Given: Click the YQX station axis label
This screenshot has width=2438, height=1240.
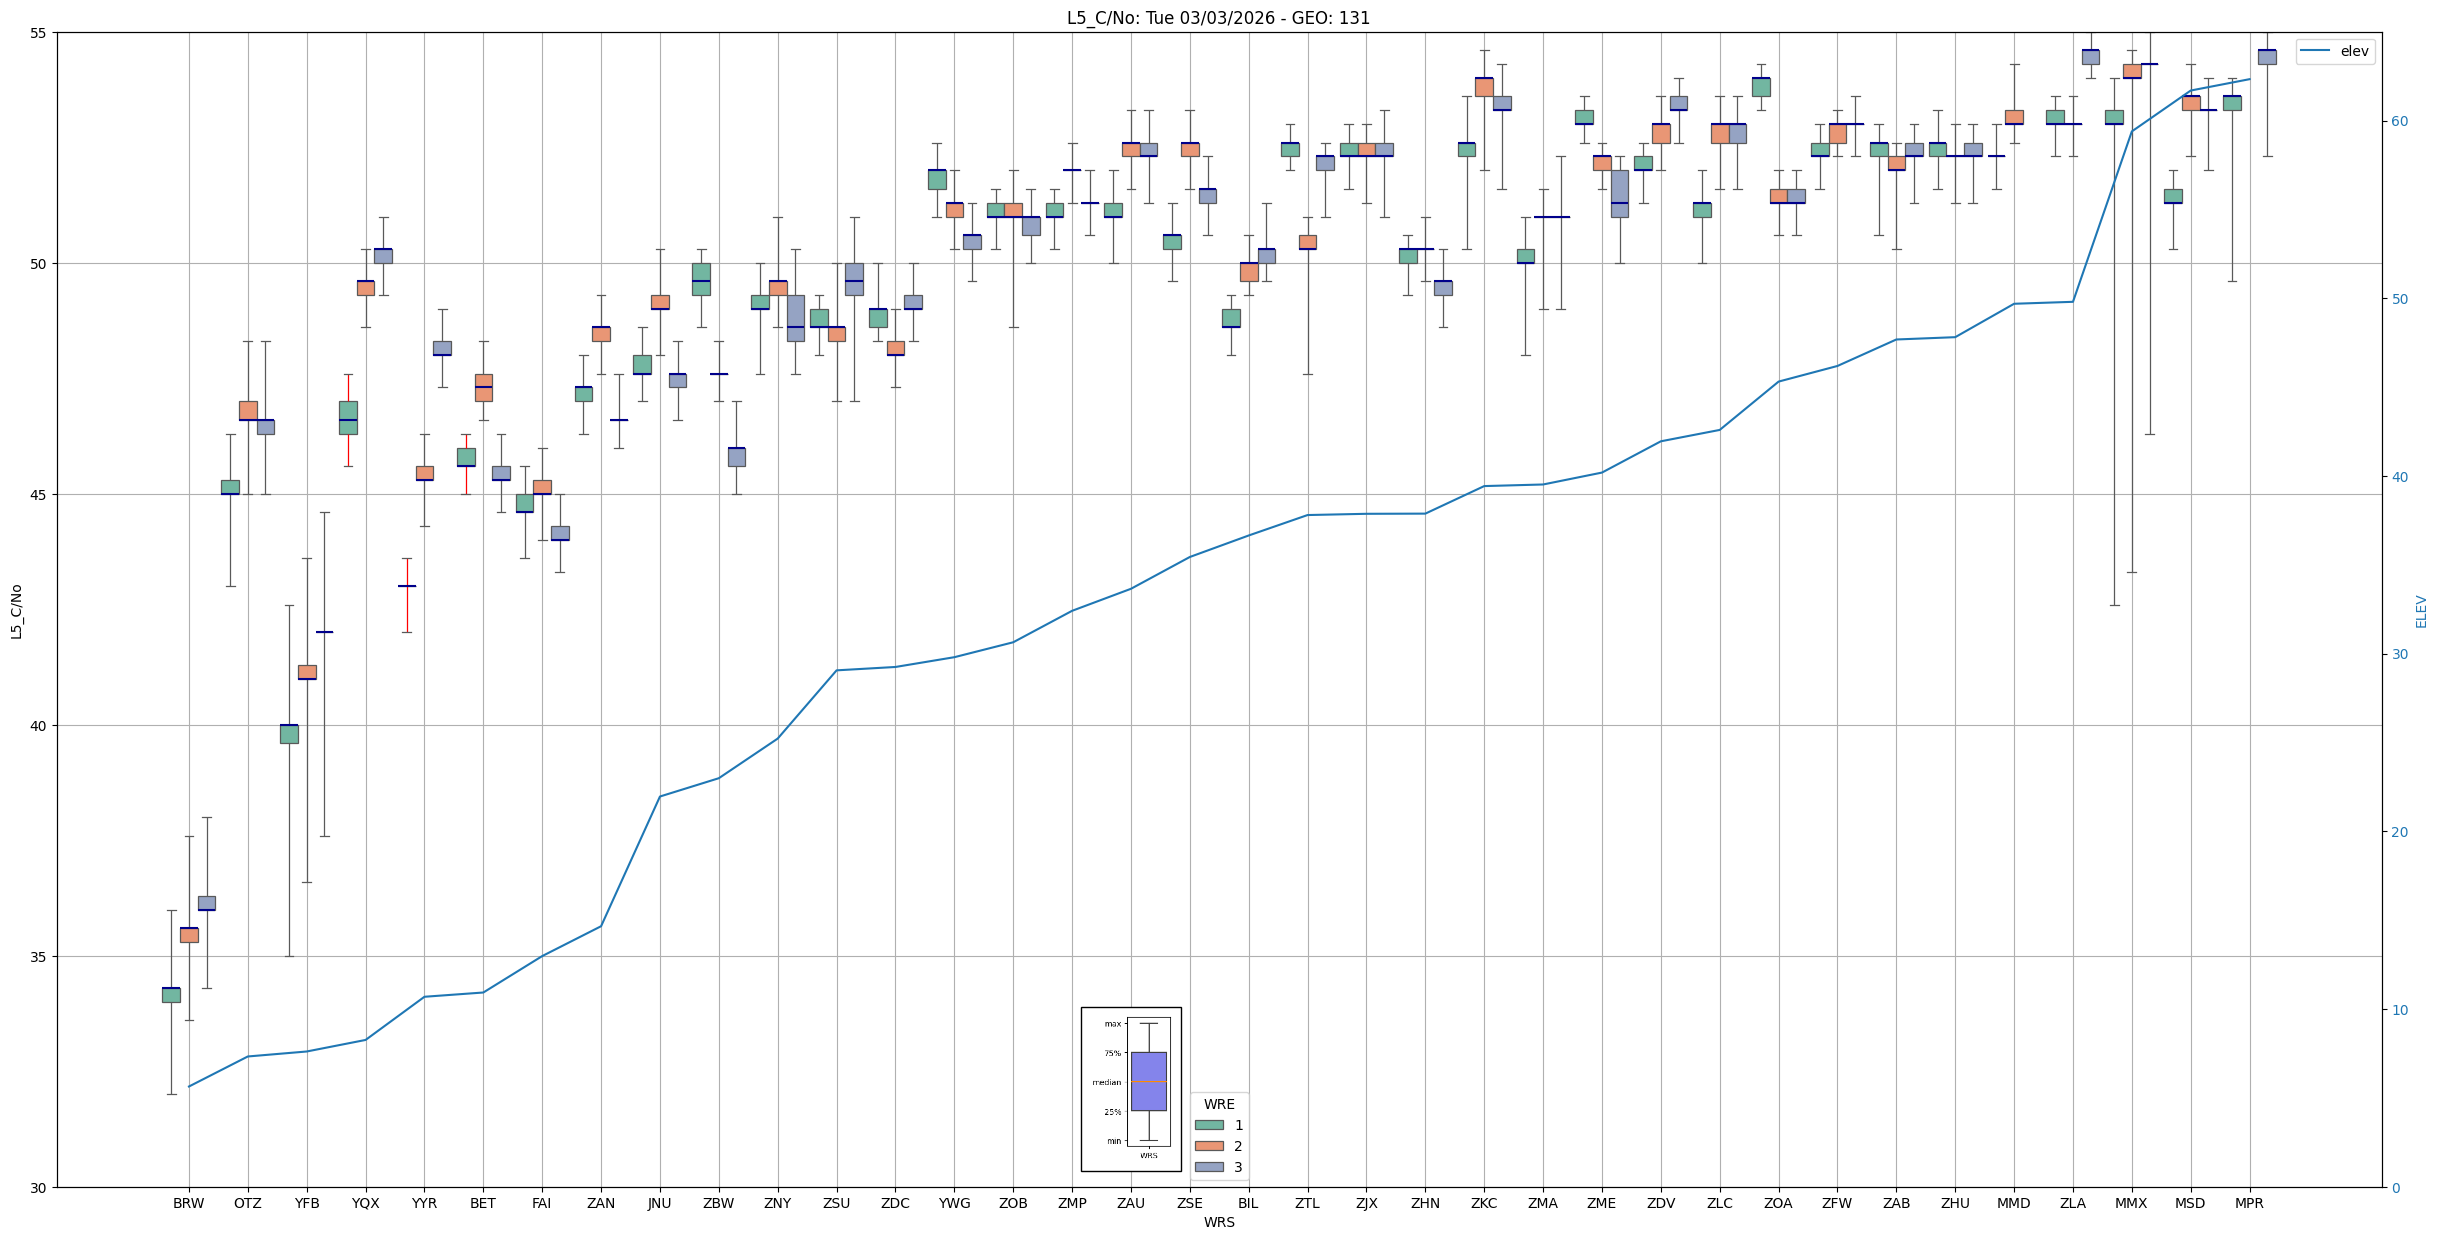Looking at the screenshot, I should click(x=365, y=1203).
